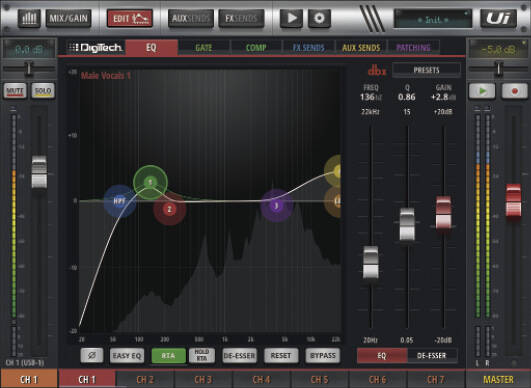The image size is (531, 388).
Task: Click the red GAIN fader handle
Action: pos(443,213)
